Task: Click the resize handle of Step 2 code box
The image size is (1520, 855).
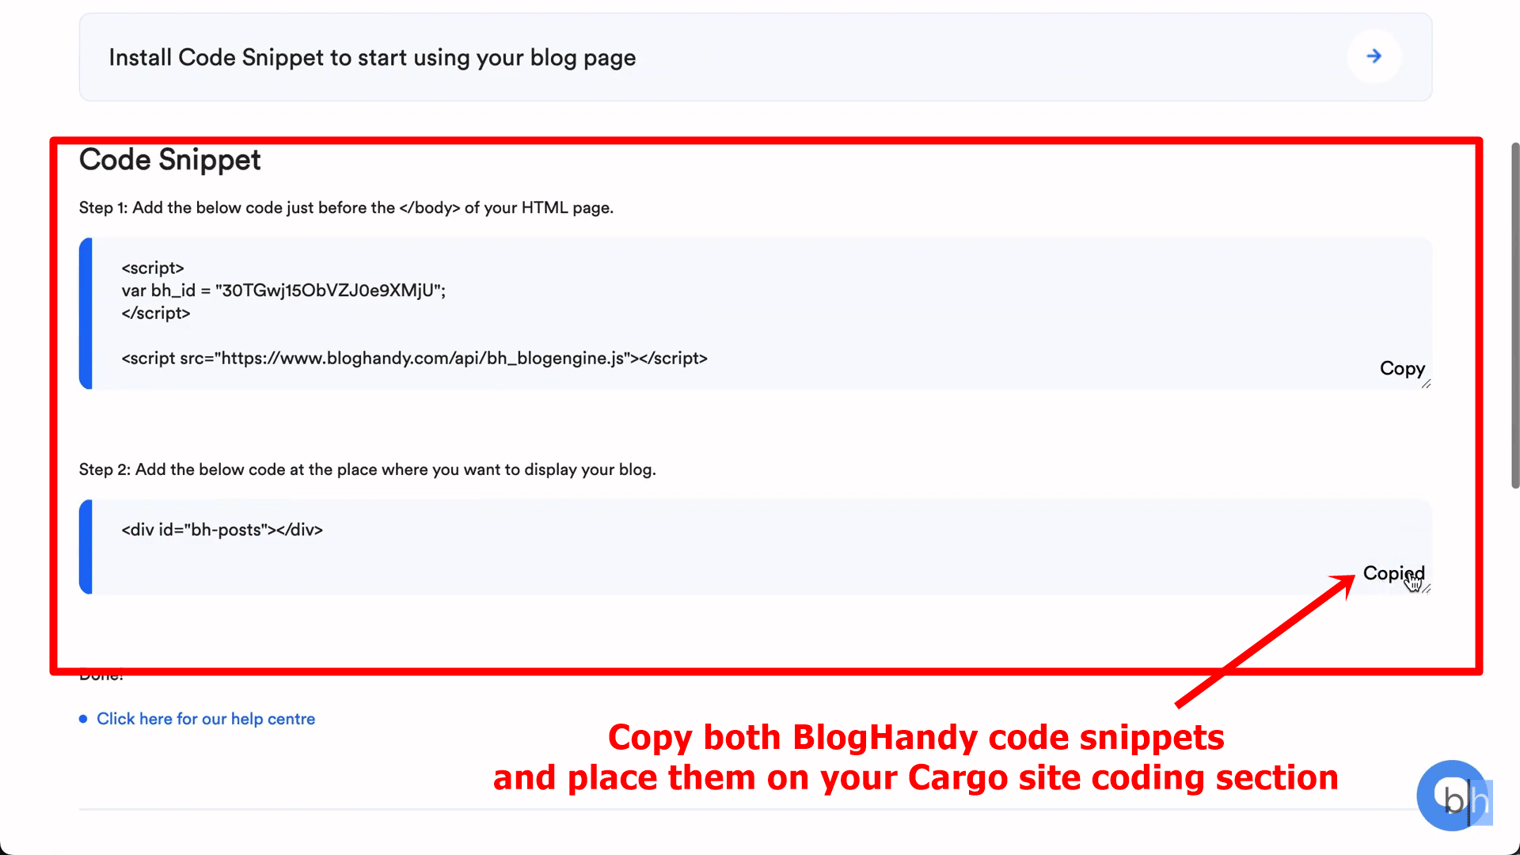Action: [1427, 589]
